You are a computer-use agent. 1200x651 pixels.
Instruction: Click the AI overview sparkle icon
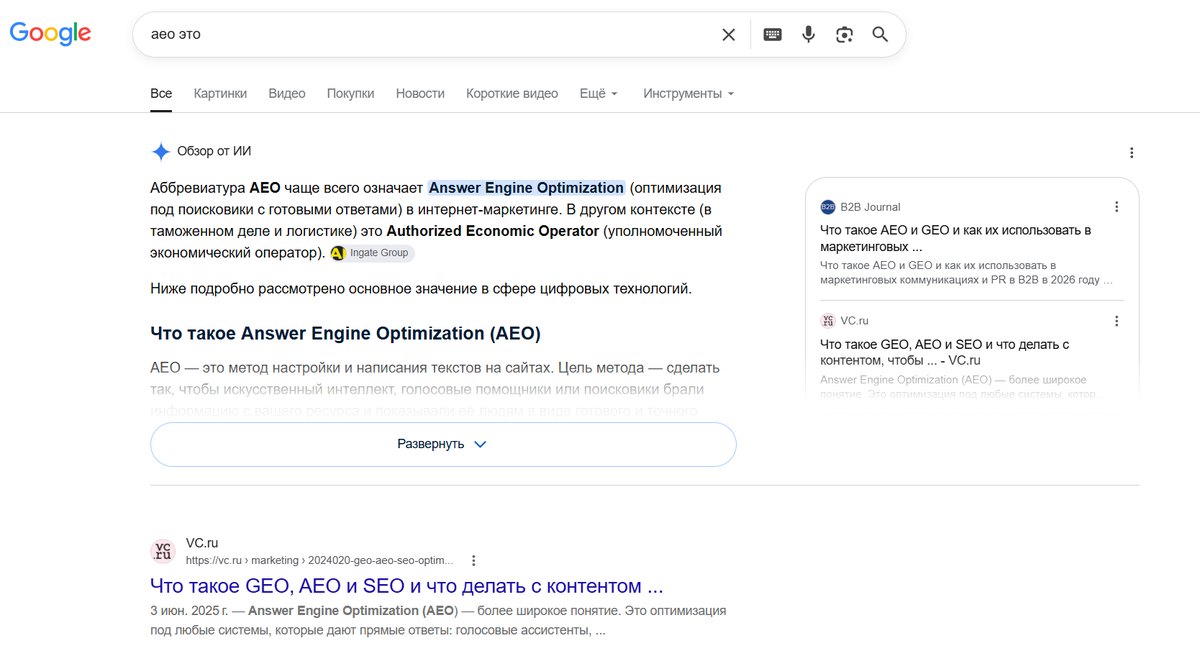pyautogui.click(x=160, y=151)
